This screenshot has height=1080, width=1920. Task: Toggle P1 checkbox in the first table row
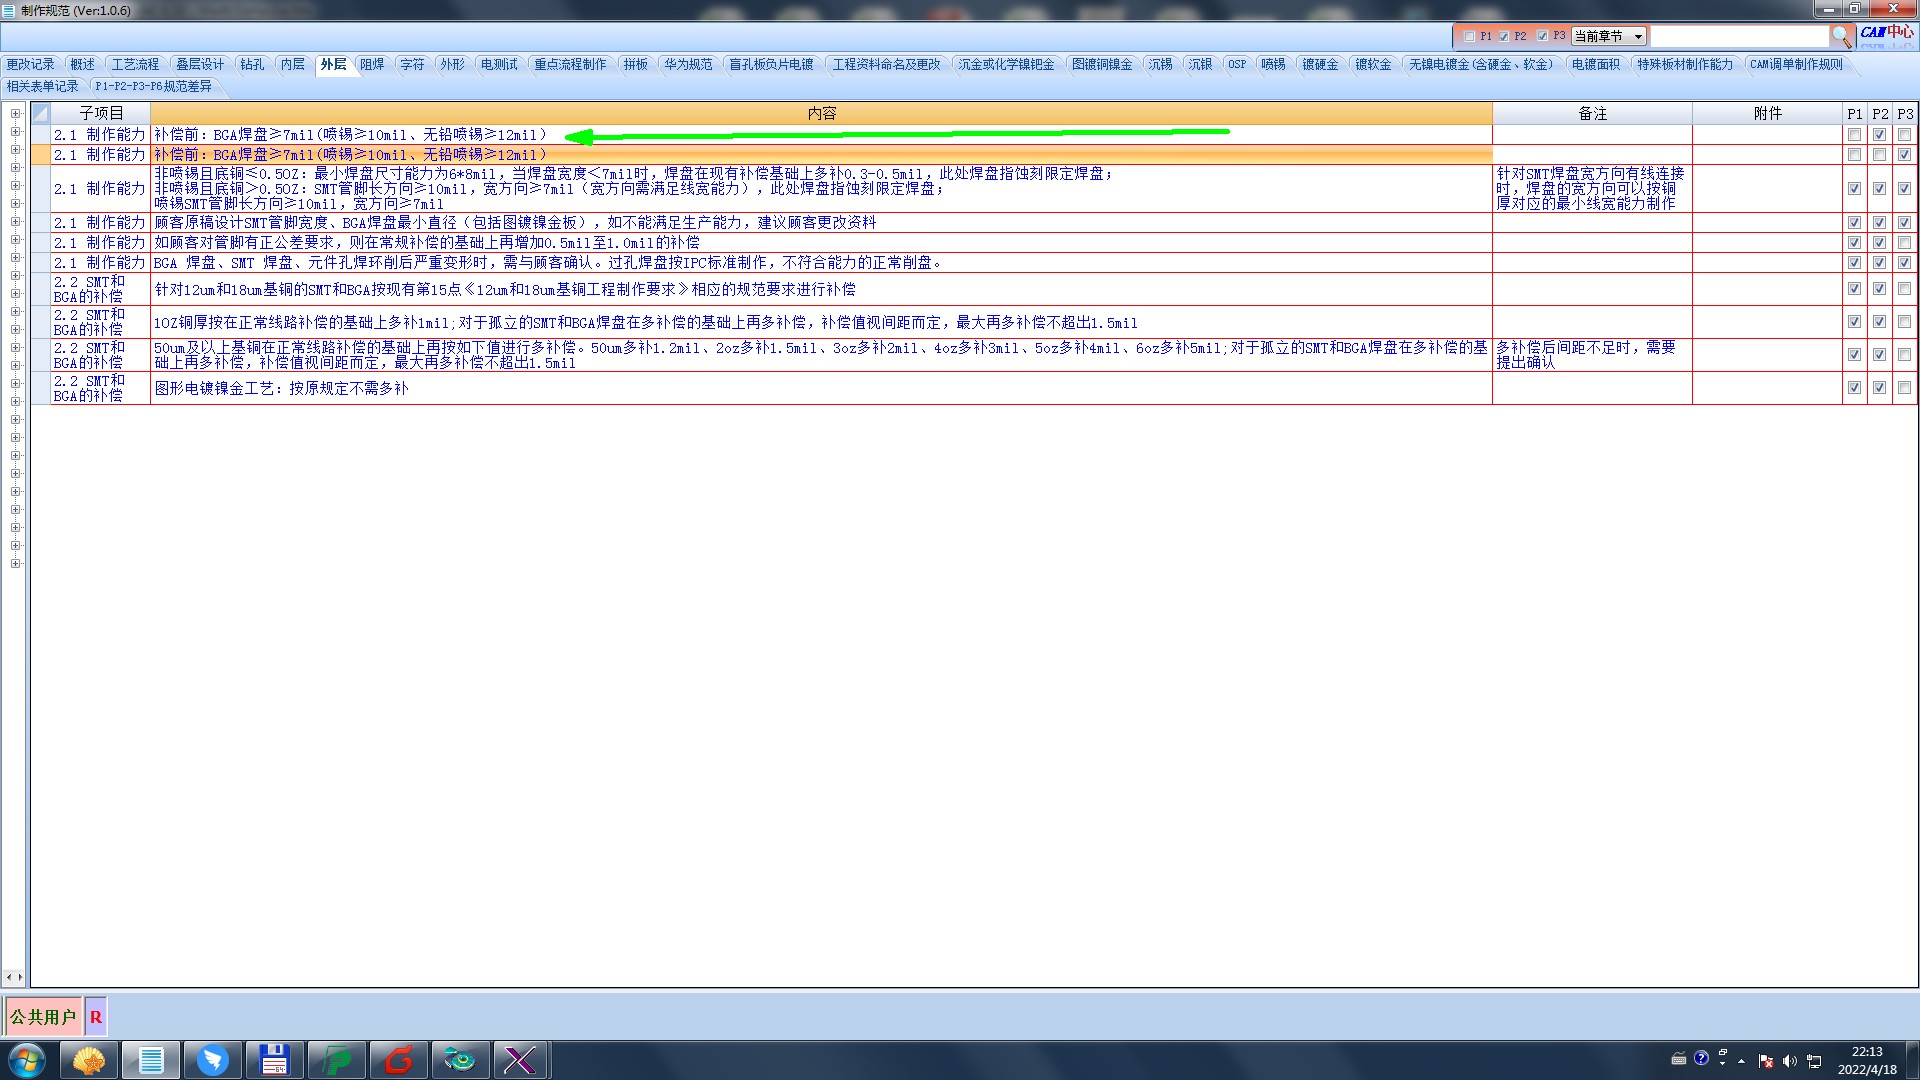(x=1854, y=135)
